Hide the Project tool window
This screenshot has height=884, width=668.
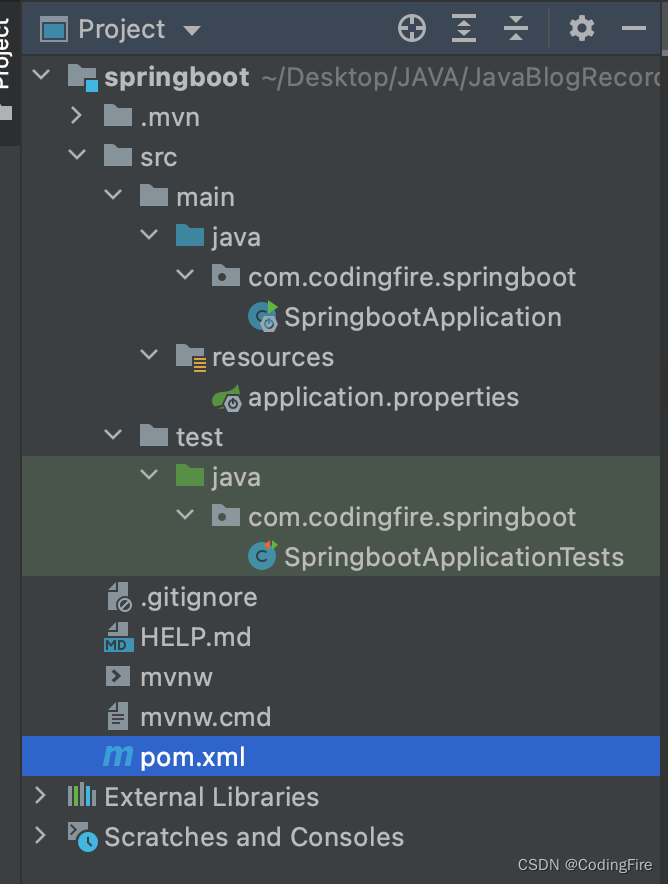click(x=634, y=29)
